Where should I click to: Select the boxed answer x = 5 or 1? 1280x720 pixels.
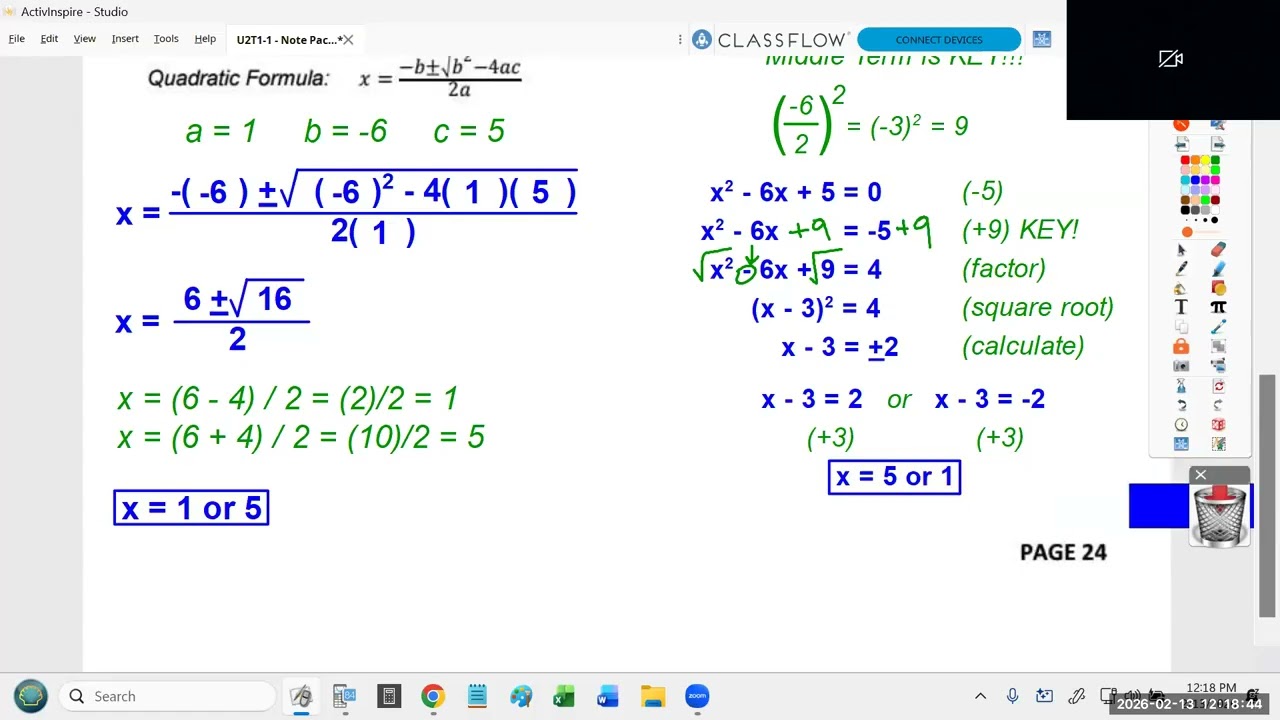point(895,477)
